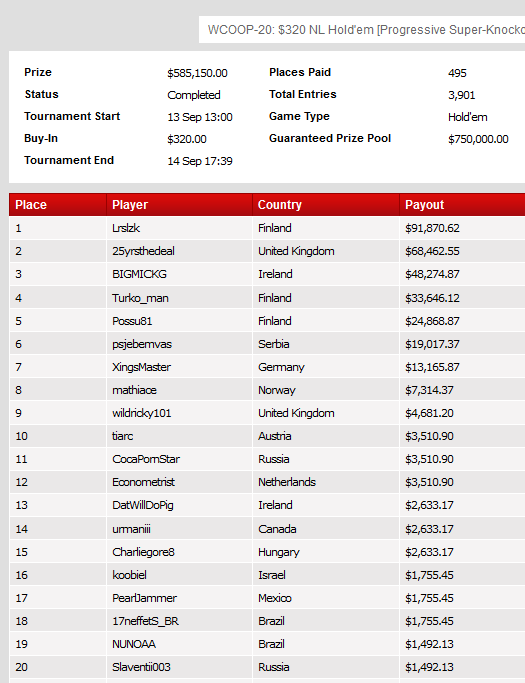Image resolution: width=525 pixels, height=683 pixels.
Task: Select DatWillDoPig in place 13
Action: 143,505
